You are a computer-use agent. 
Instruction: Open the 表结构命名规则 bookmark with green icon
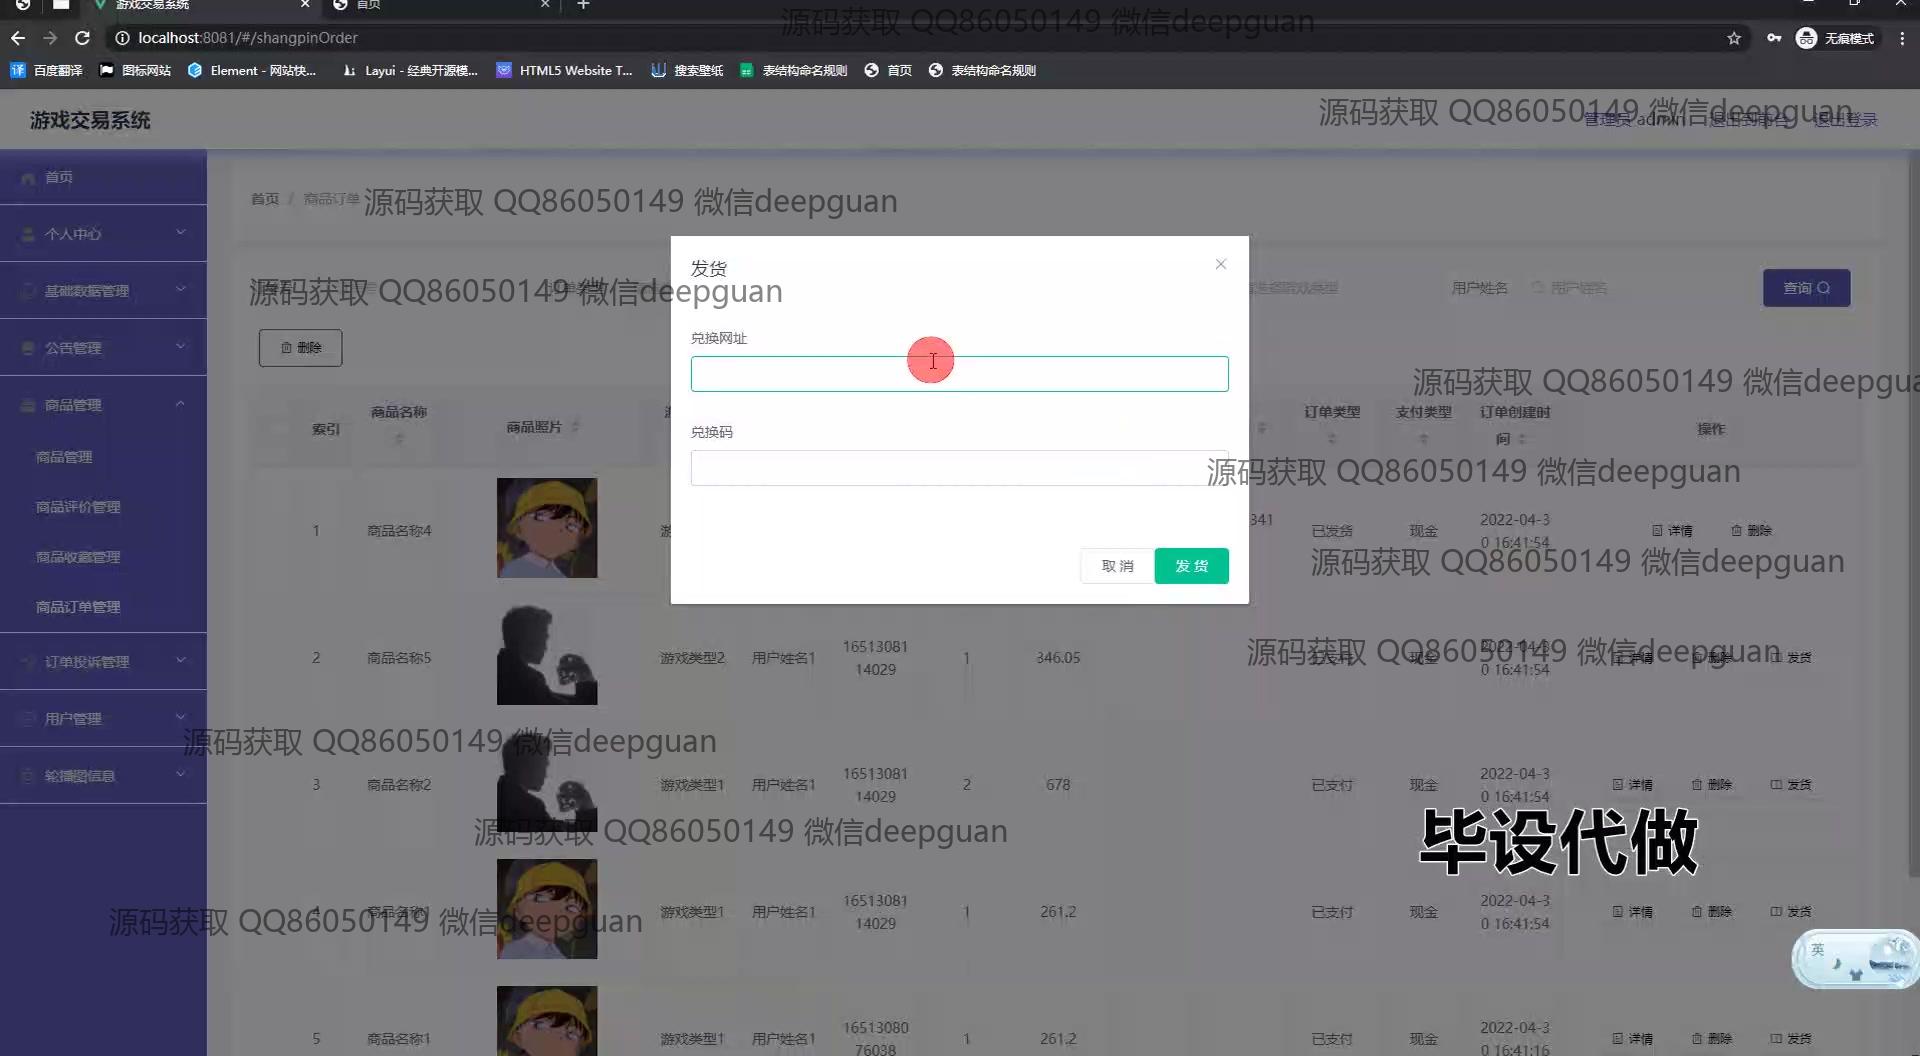[x=793, y=70]
